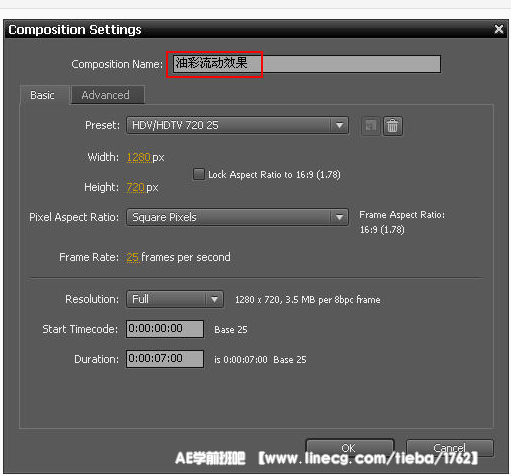
Task: Click the Frame Rate value 25
Action: pyautogui.click(x=132, y=257)
